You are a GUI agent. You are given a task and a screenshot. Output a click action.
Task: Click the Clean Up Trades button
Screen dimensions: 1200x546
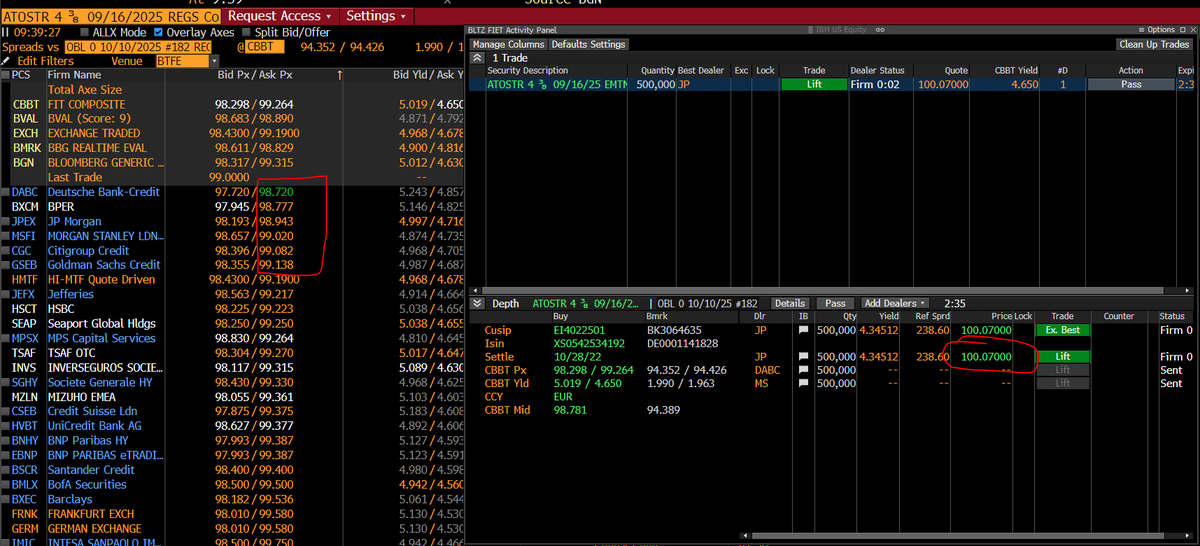click(1154, 44)
